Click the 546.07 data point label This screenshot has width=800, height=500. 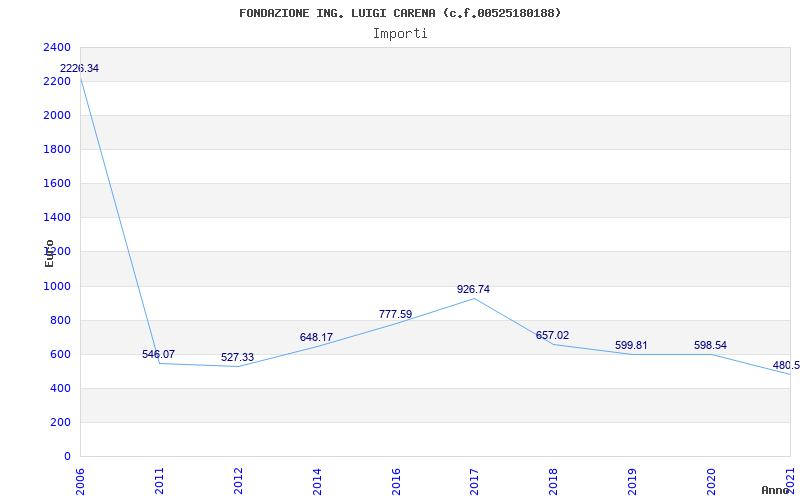pyautogui.click(x=158, y=354)
